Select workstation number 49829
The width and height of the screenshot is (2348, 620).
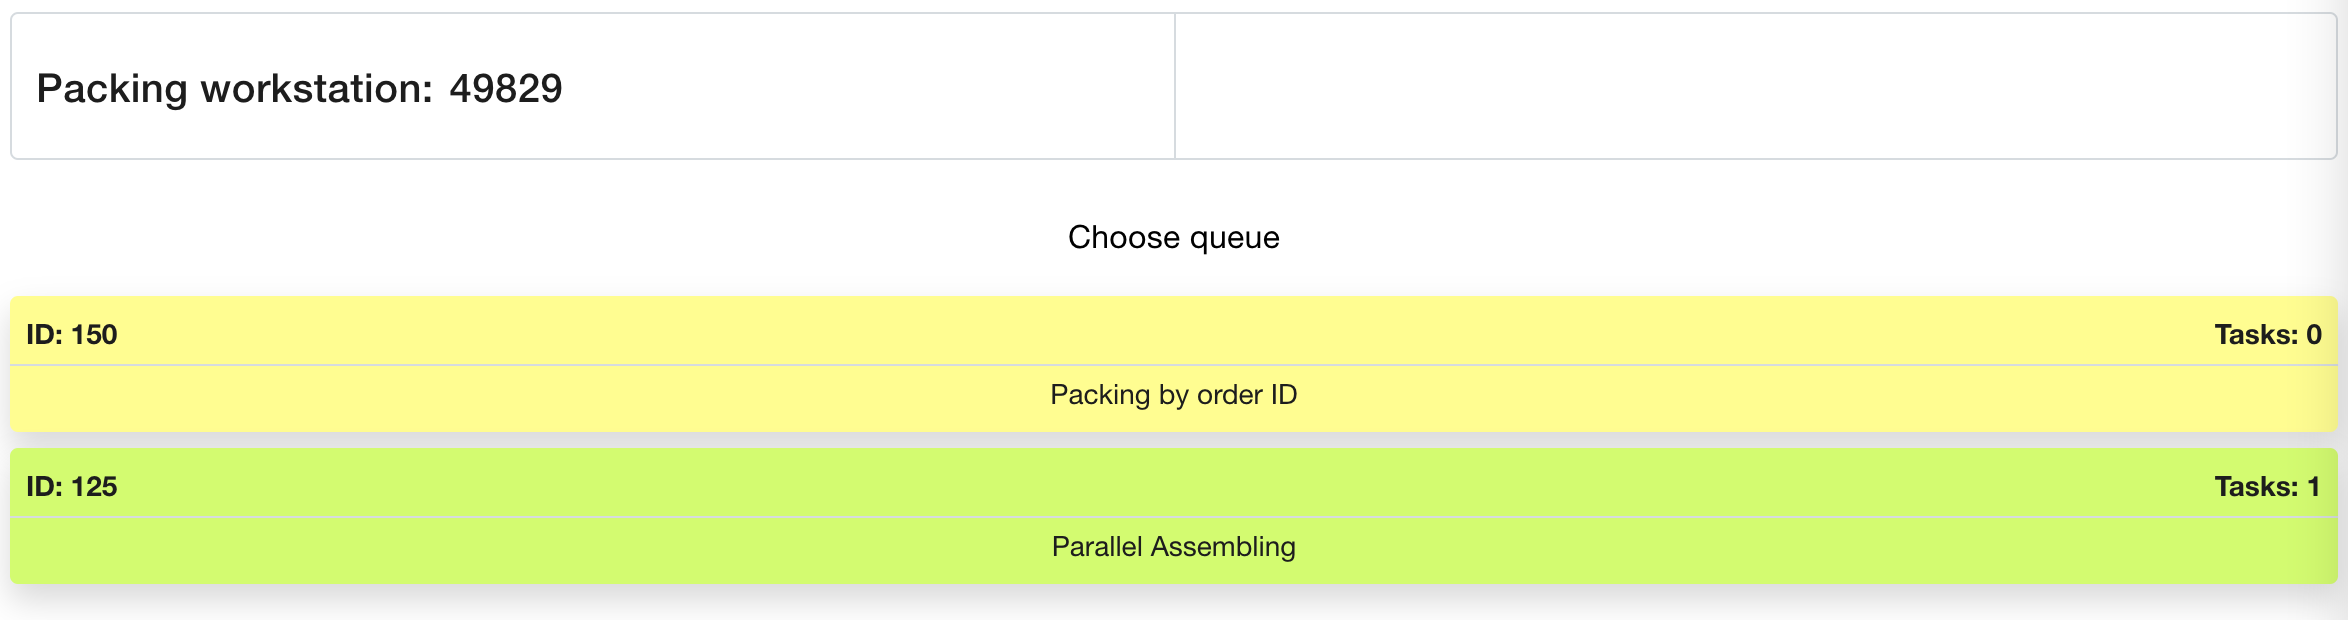pyautogui.click(x=506, y=89)
